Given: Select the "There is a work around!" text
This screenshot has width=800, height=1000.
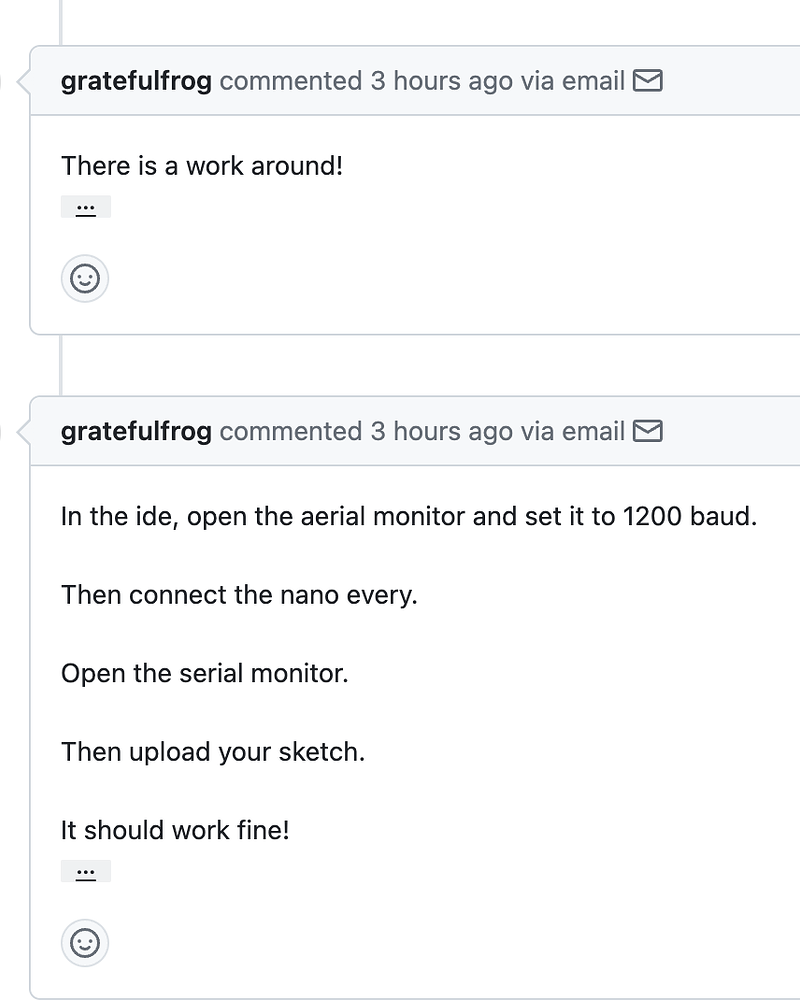Looking at the screenshot, I should coord(202,166).
